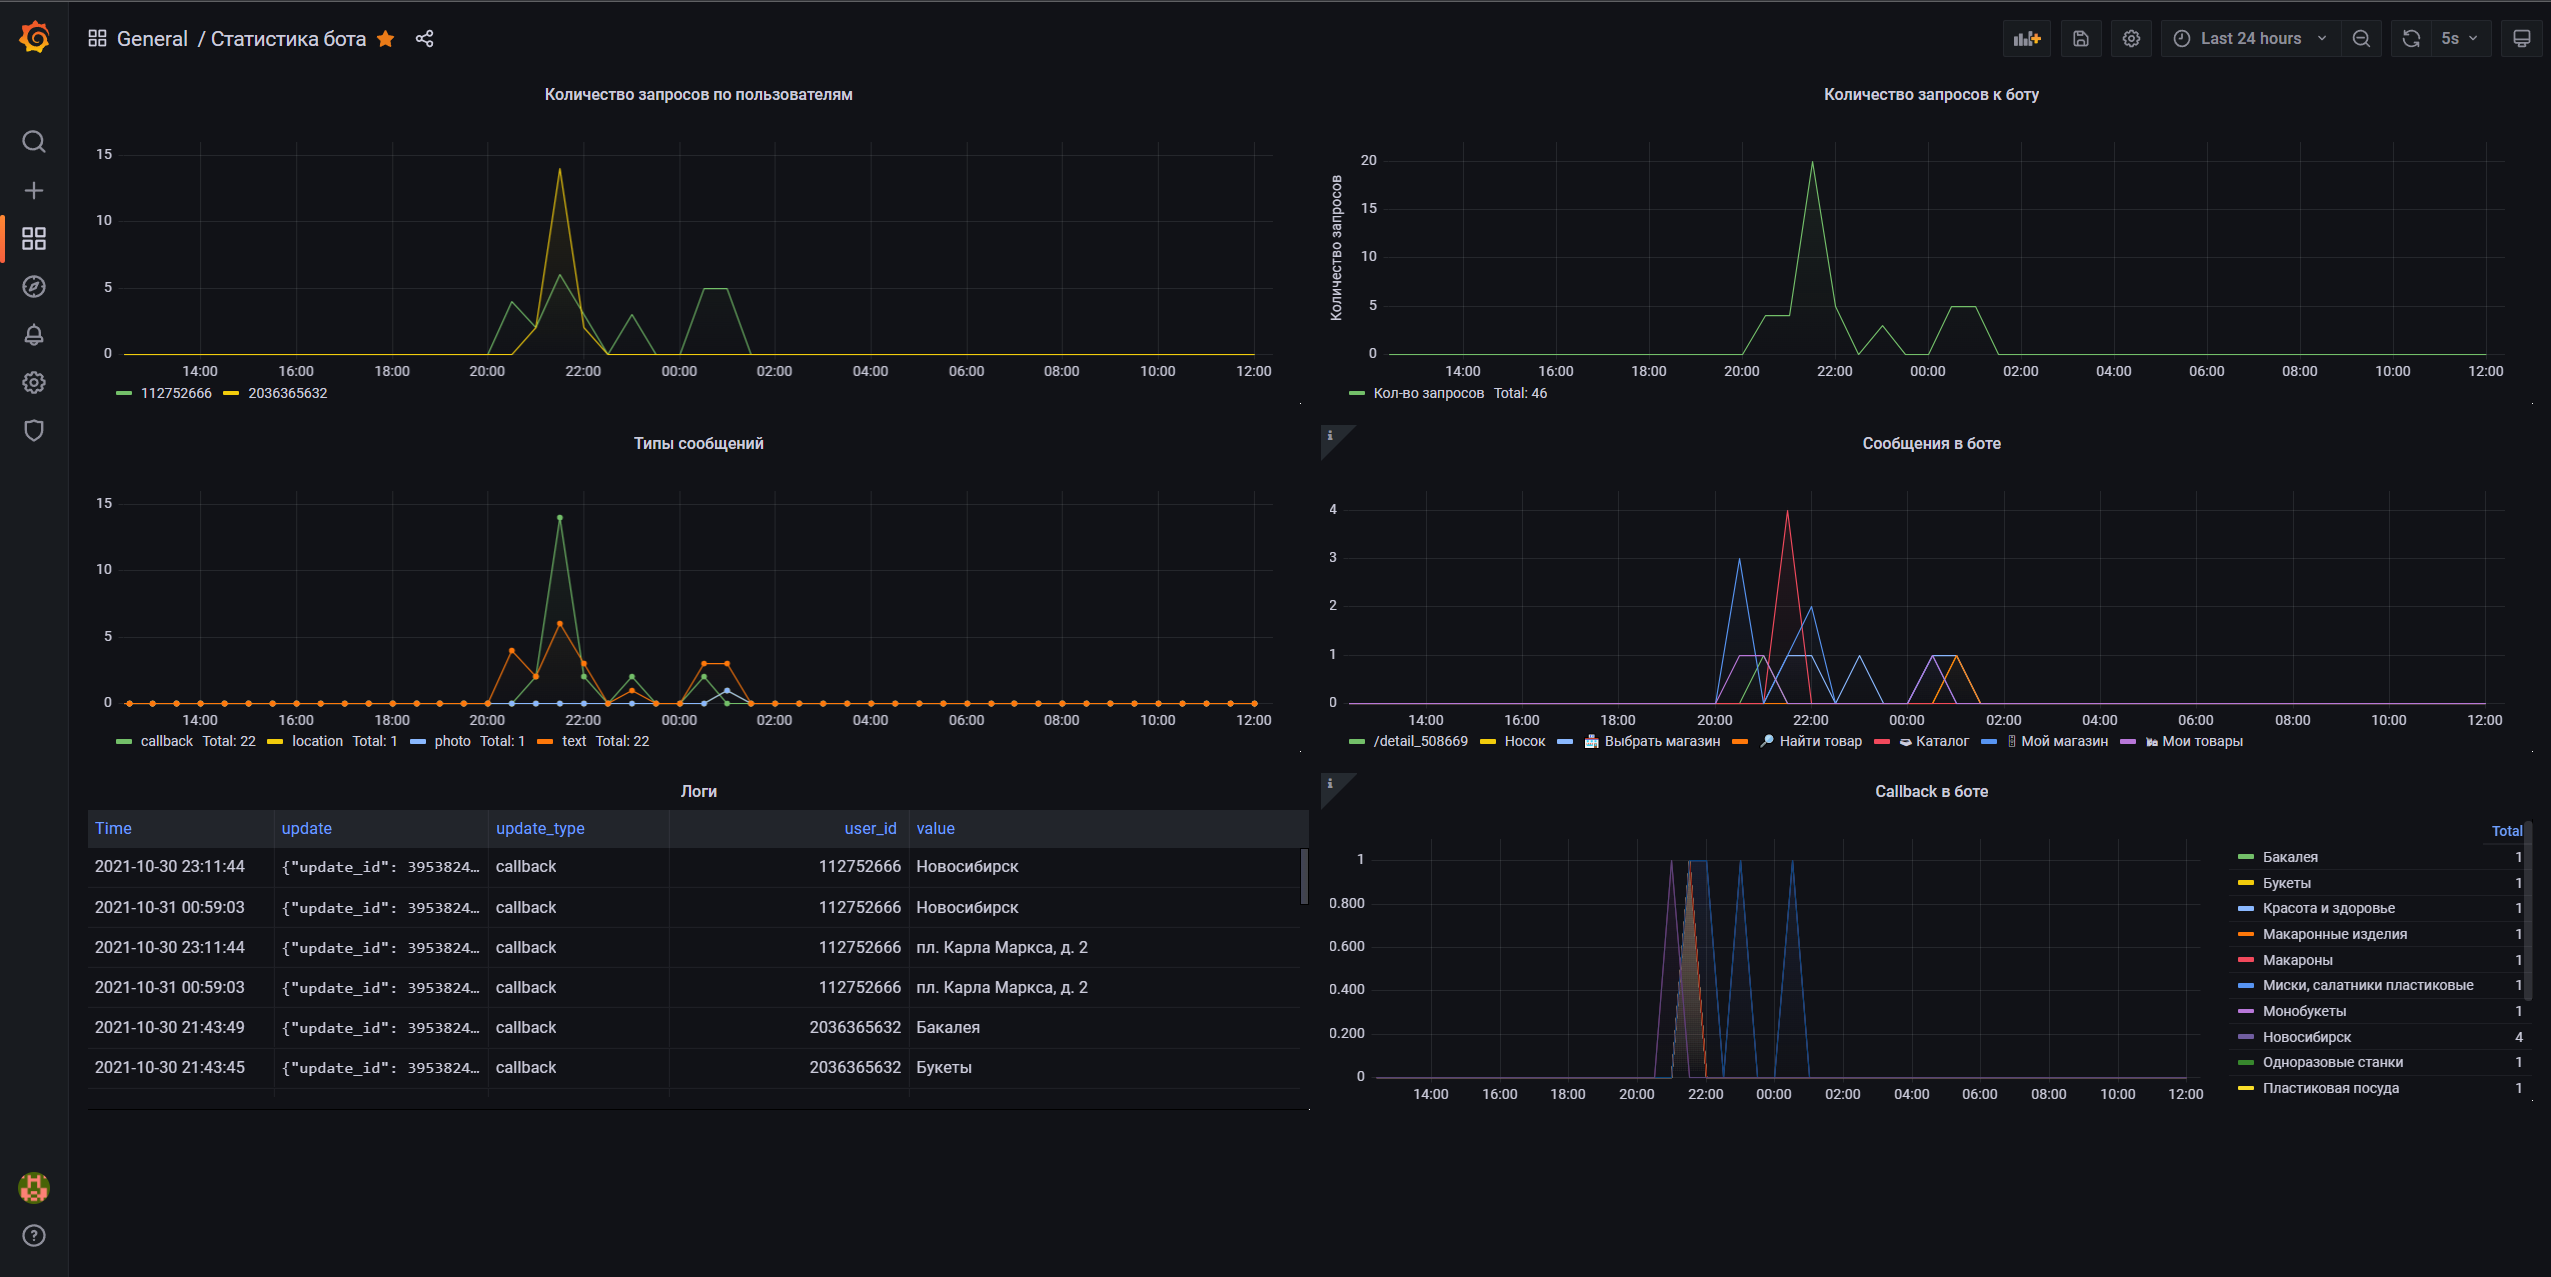Sort legend by Total column header
Screen dimensions: 2551x1277
coord(2505,831)
